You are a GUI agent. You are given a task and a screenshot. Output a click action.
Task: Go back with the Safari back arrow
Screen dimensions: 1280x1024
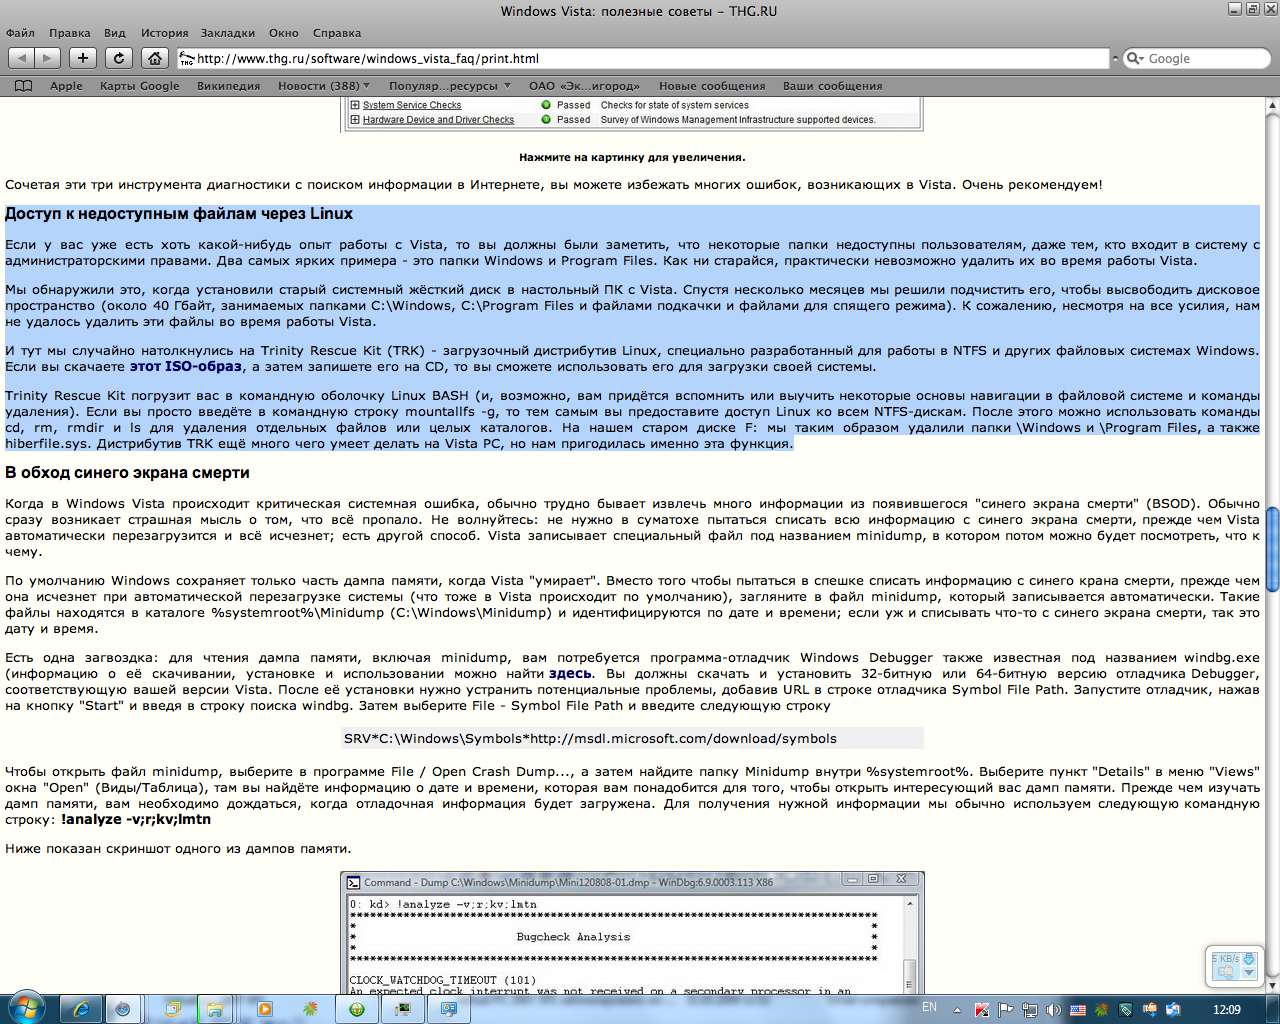click(21, 58)
